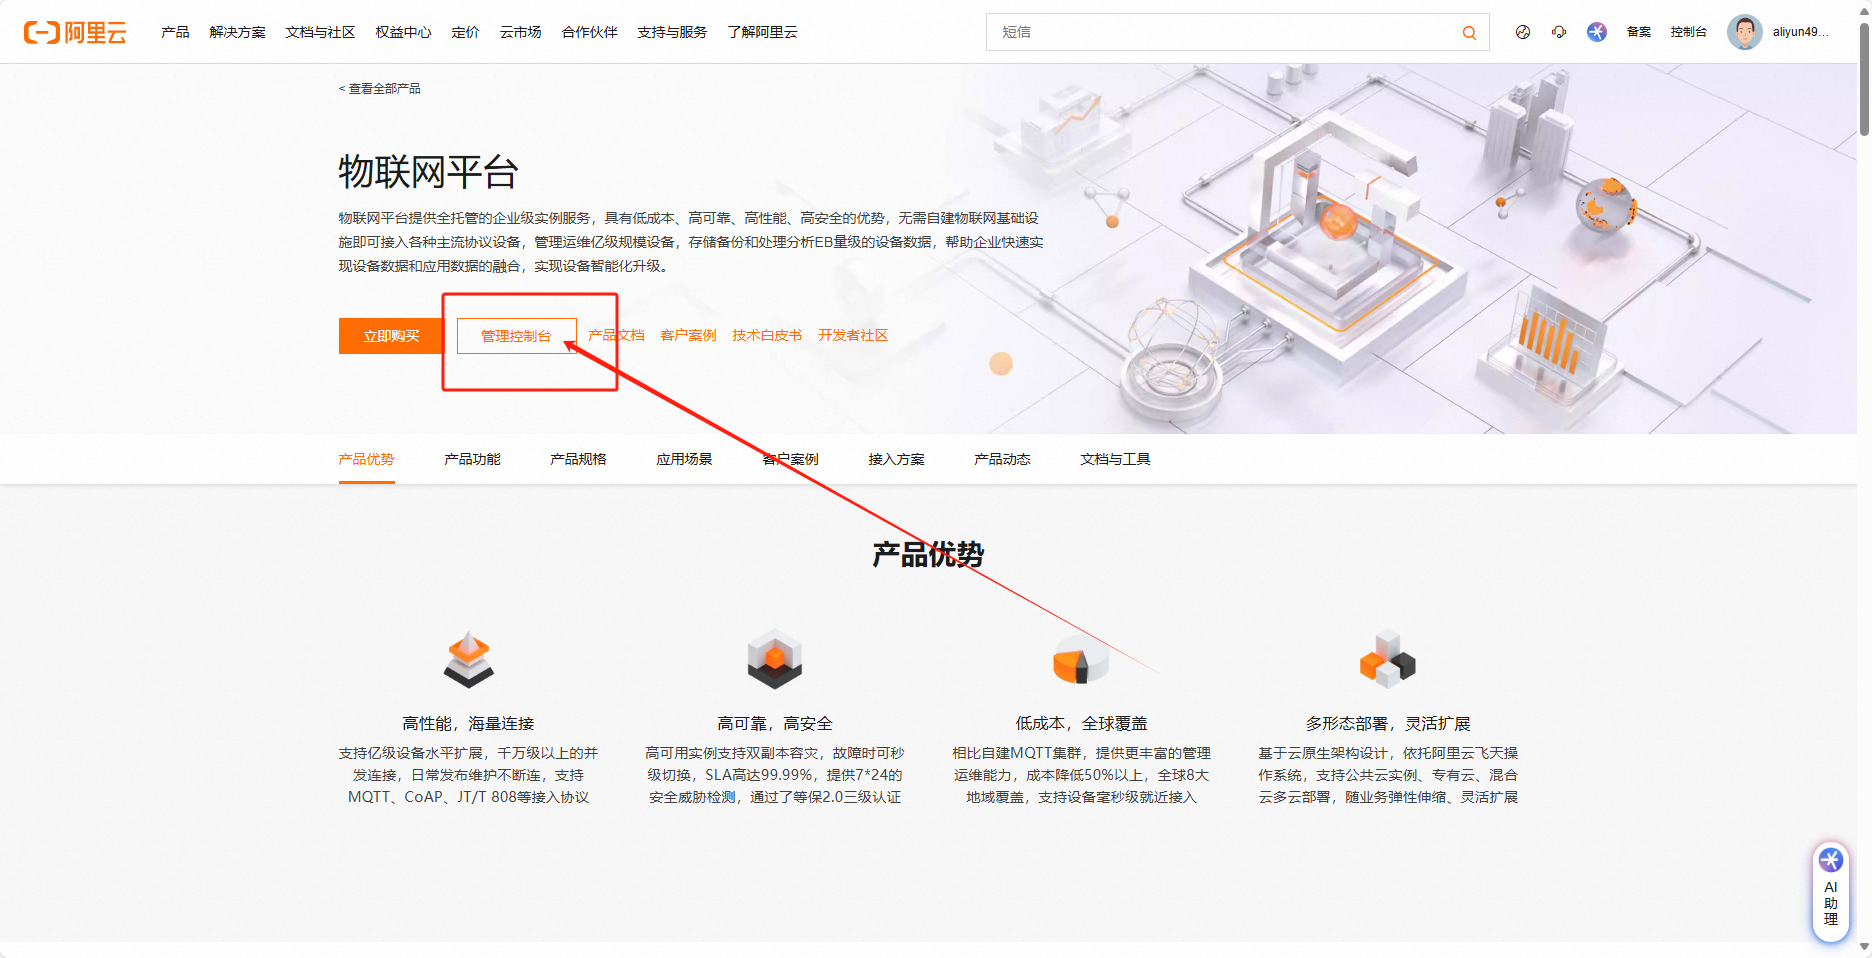1872x958 pixels.
Task: Switch to 客户案例 tab in the section bar
Action: click(791, 459)
